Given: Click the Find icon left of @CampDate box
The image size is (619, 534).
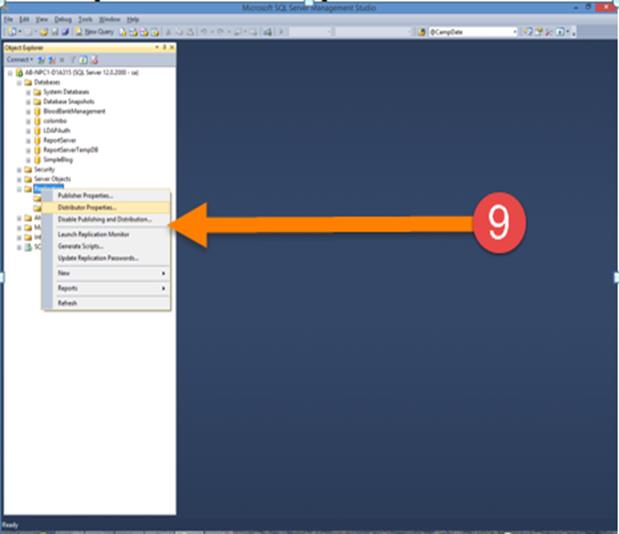Looking at the screenshot, I should pyautogui.click(x=422, y=32).
